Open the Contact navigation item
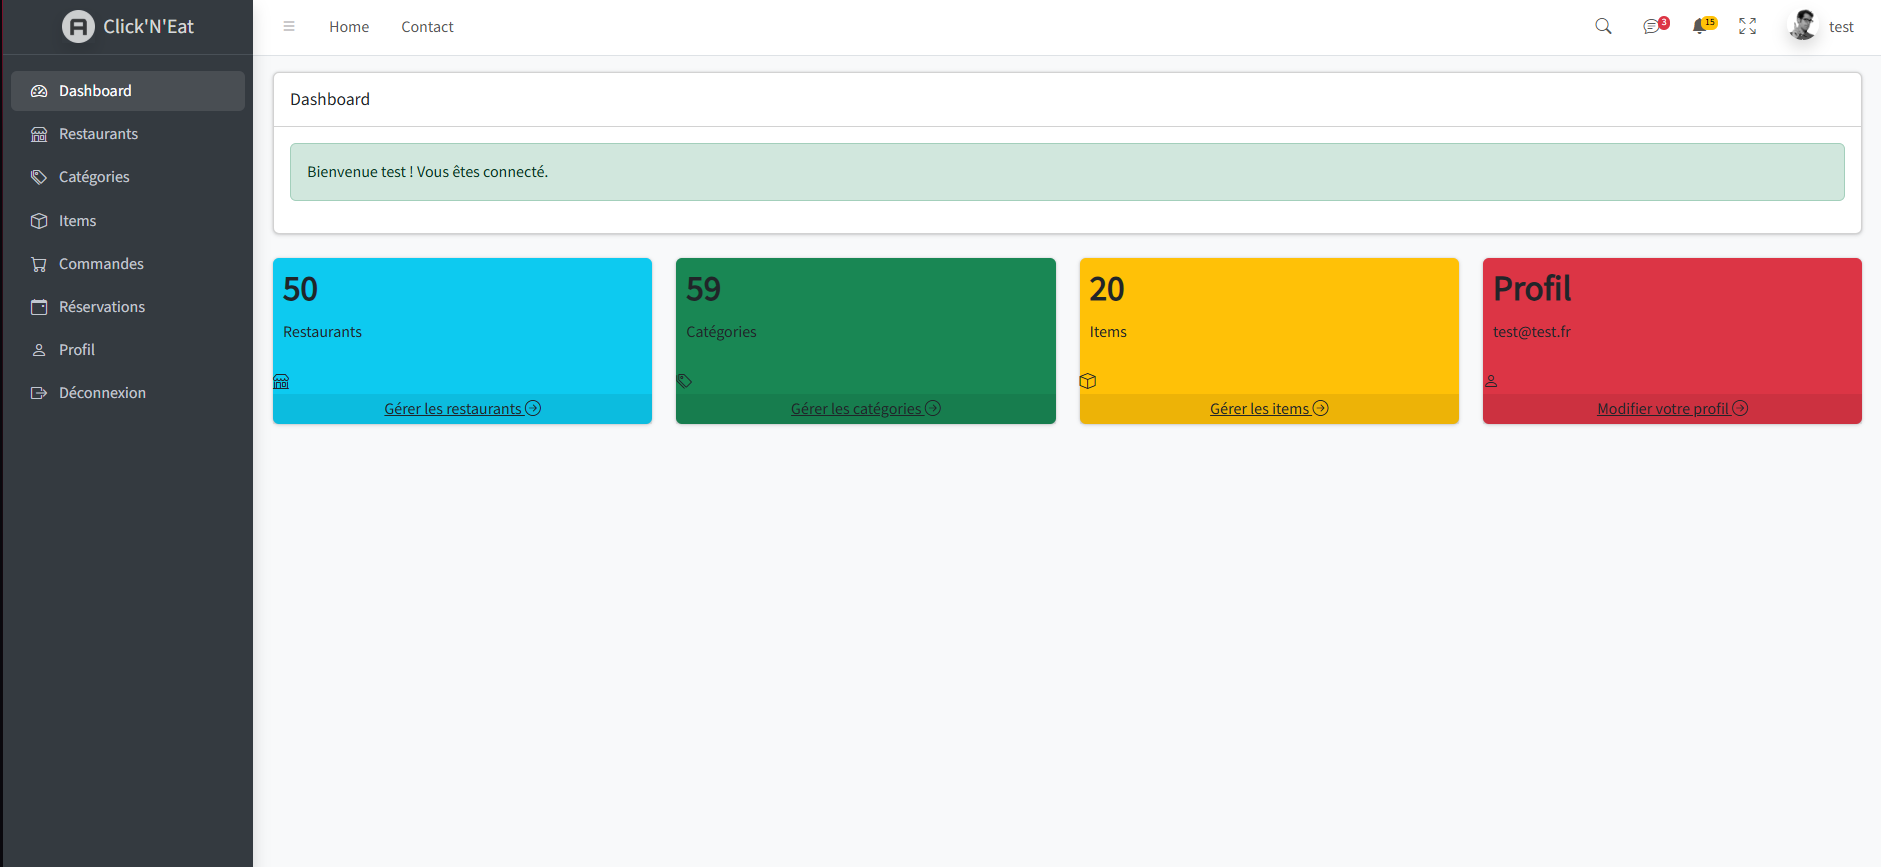Image resolution: width=1881 pixels, height=867 pixels. 427,27
